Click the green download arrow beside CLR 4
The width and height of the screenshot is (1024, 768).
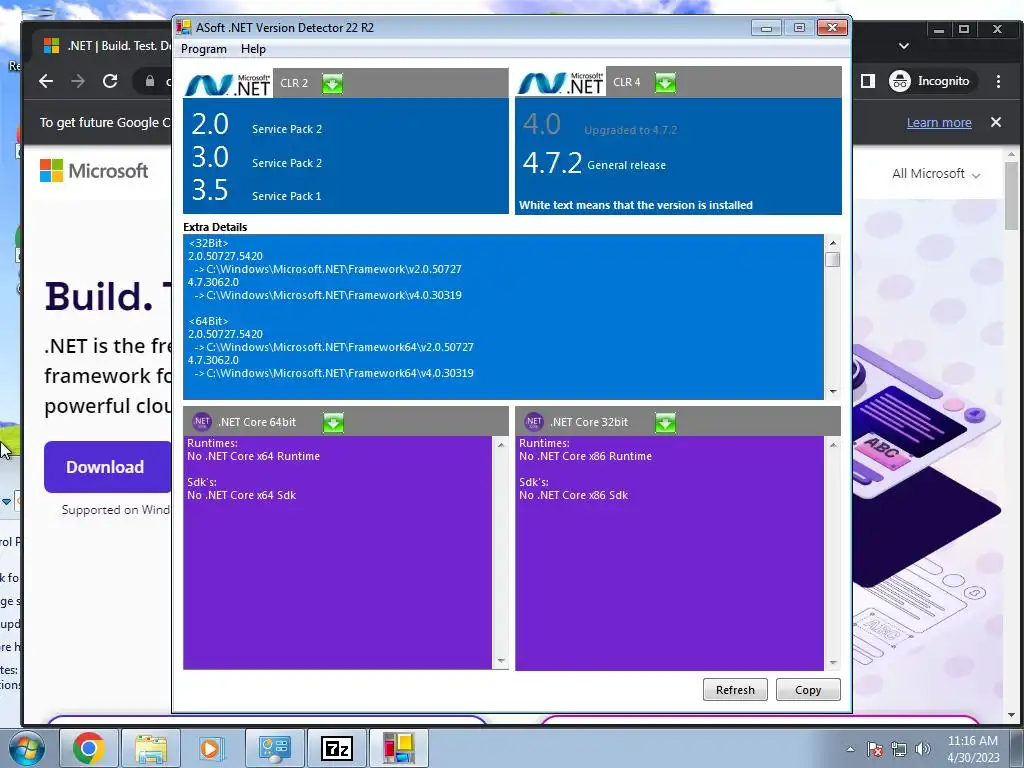click(665, 83)
